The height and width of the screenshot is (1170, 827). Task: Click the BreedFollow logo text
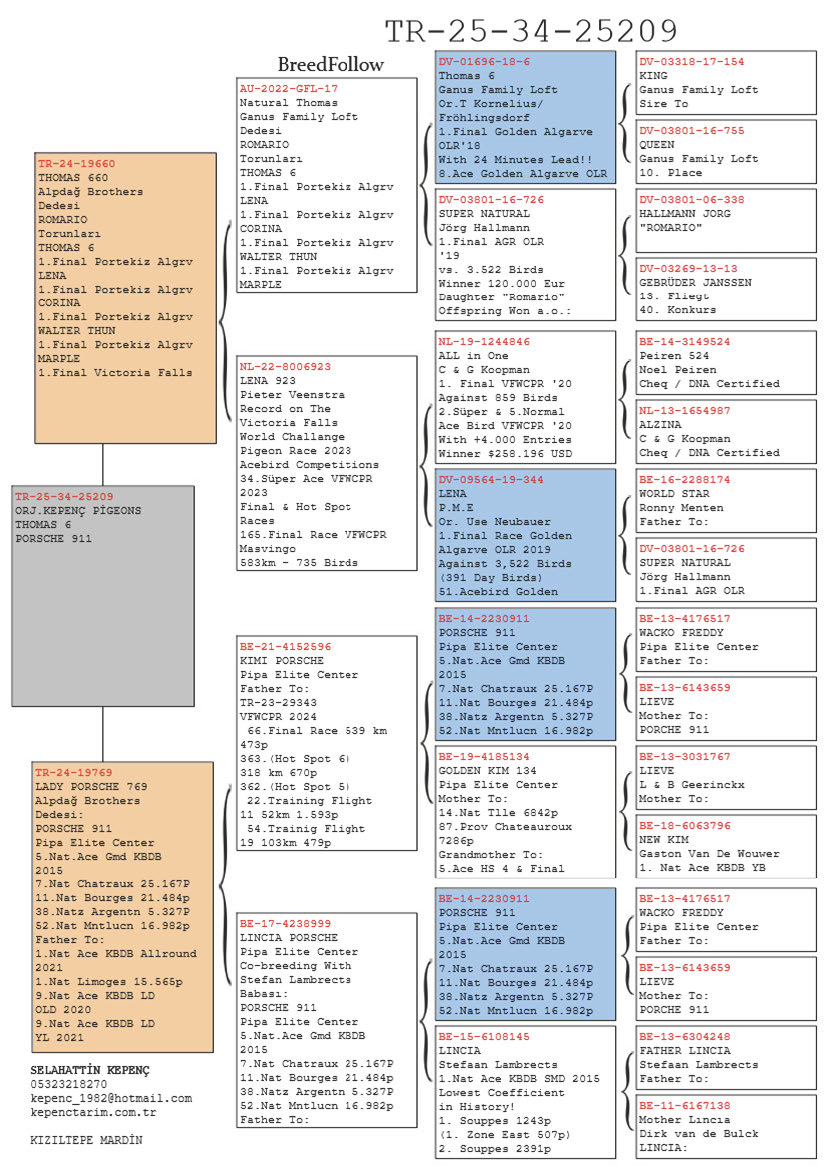coord(330,65)
